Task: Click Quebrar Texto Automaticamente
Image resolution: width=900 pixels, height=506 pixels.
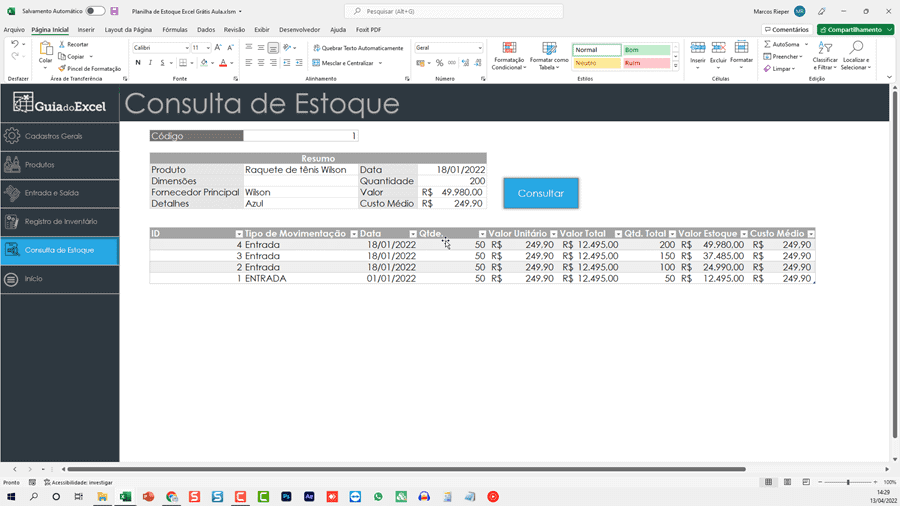Action: pyautogui.click(x=358, y=48)
